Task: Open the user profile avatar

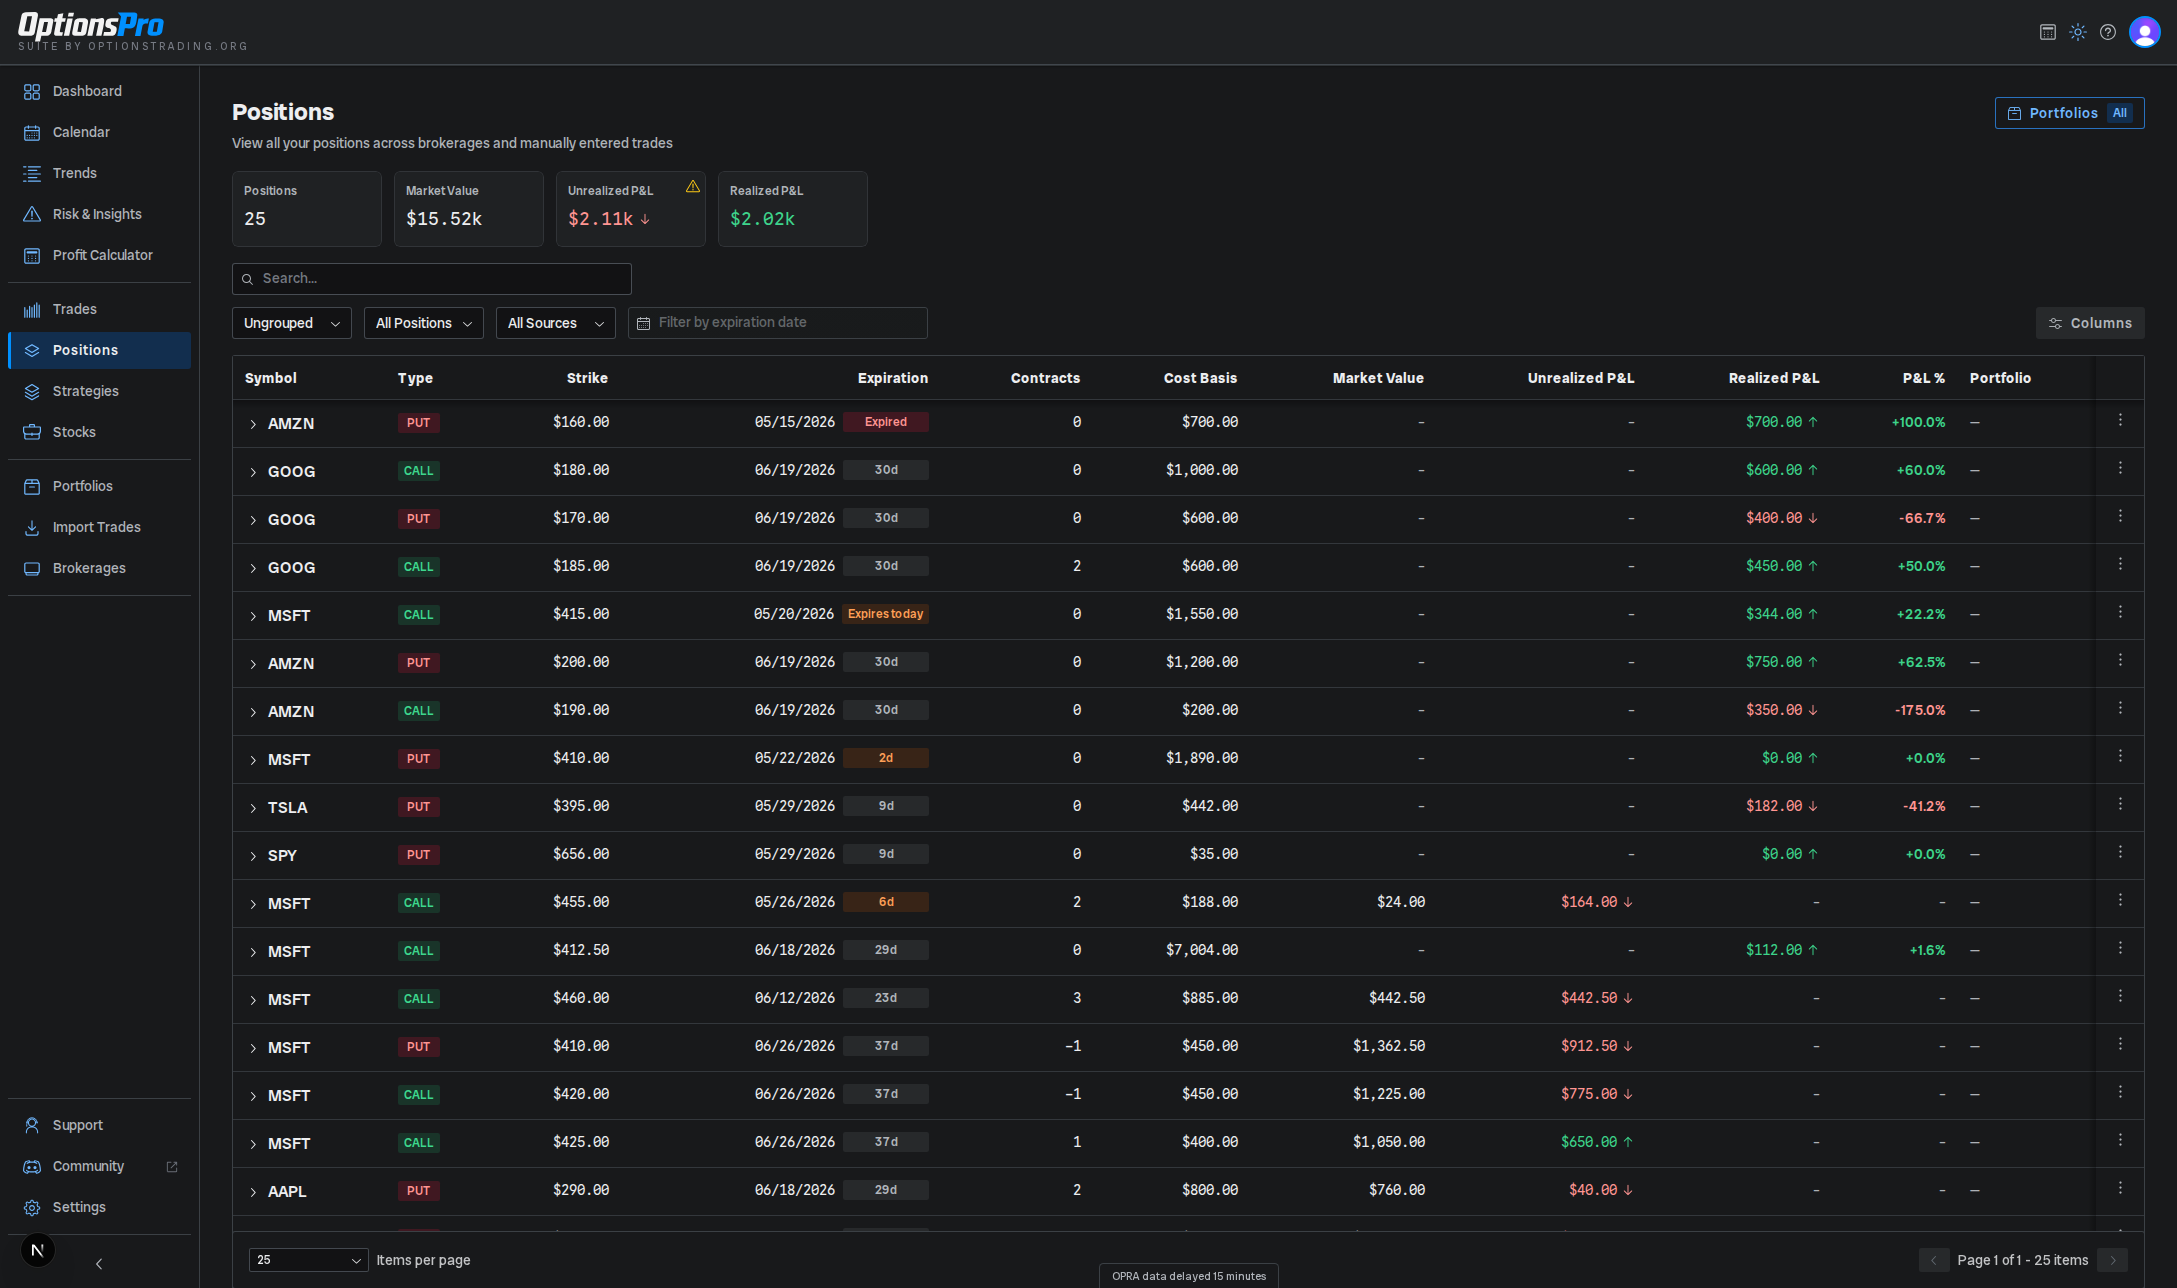Action: (2144, 32)
